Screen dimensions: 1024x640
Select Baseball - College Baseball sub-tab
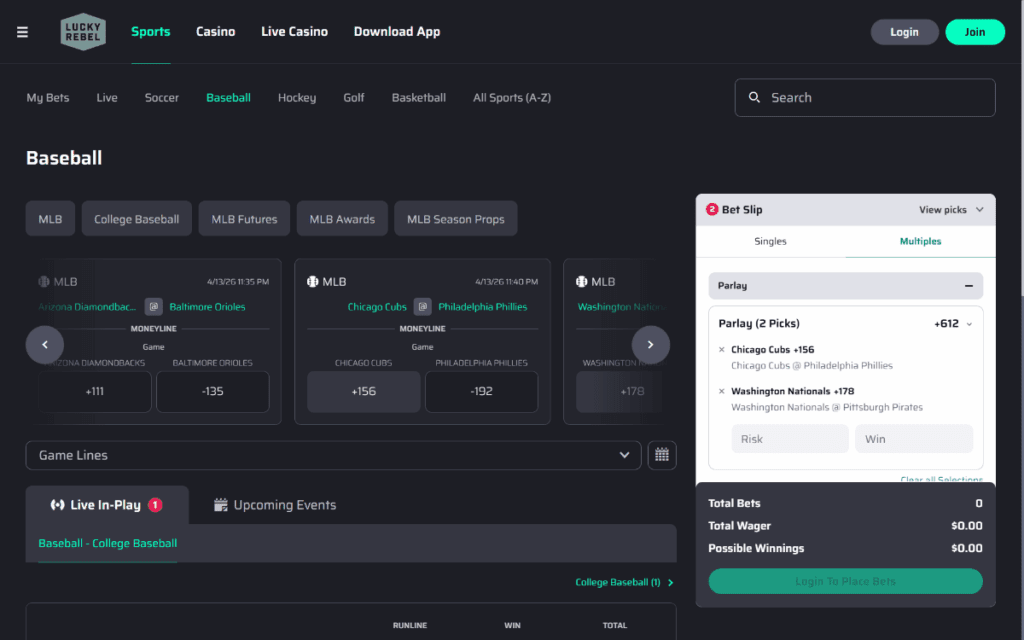108,543
